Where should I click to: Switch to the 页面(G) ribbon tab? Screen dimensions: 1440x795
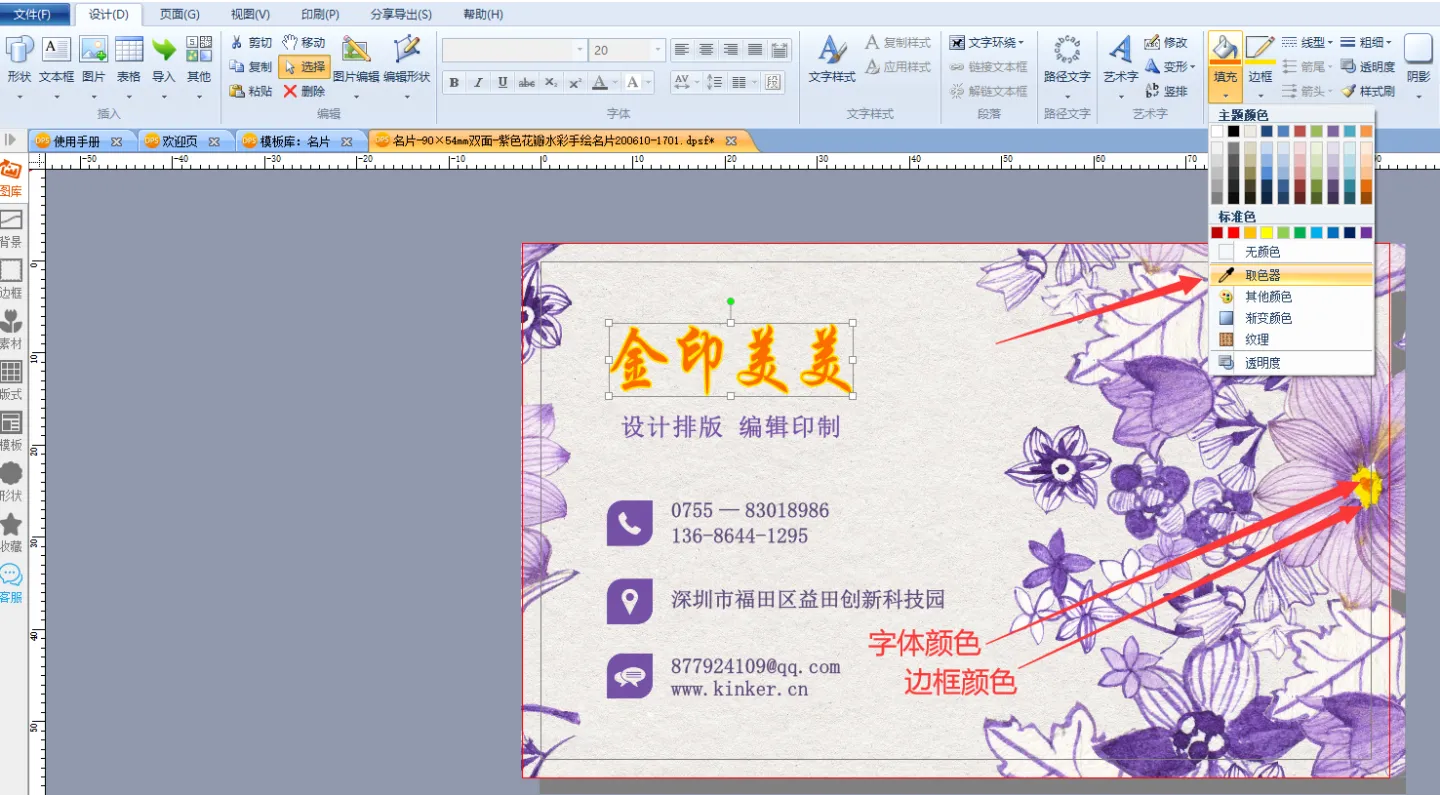pyautogui.click(x=180, y=14)
